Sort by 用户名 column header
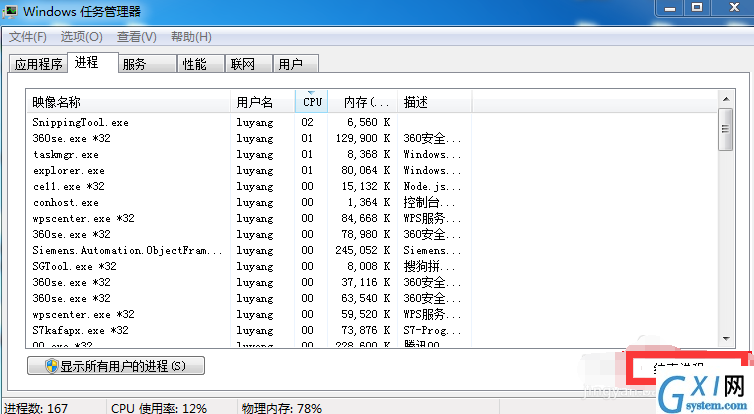The height and width of the screenshot is (414, 754). (263, 102)
